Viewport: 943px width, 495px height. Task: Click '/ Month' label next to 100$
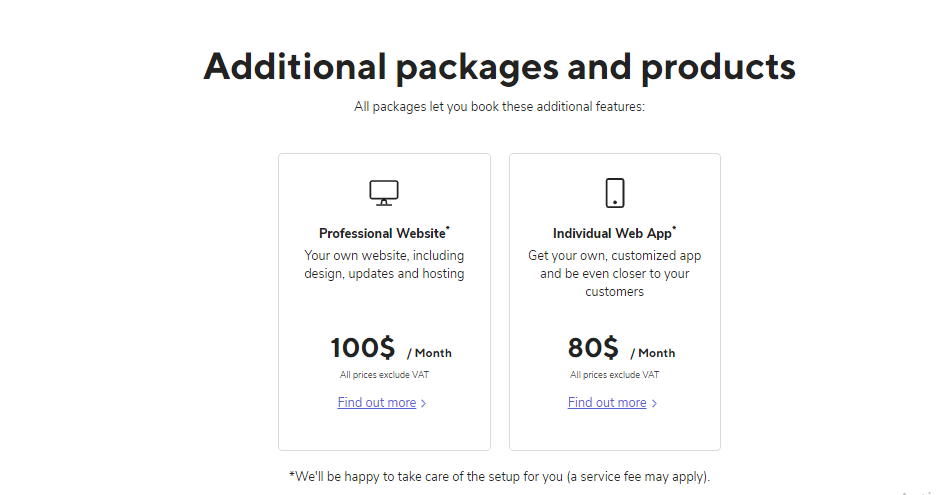click(429, 353)
